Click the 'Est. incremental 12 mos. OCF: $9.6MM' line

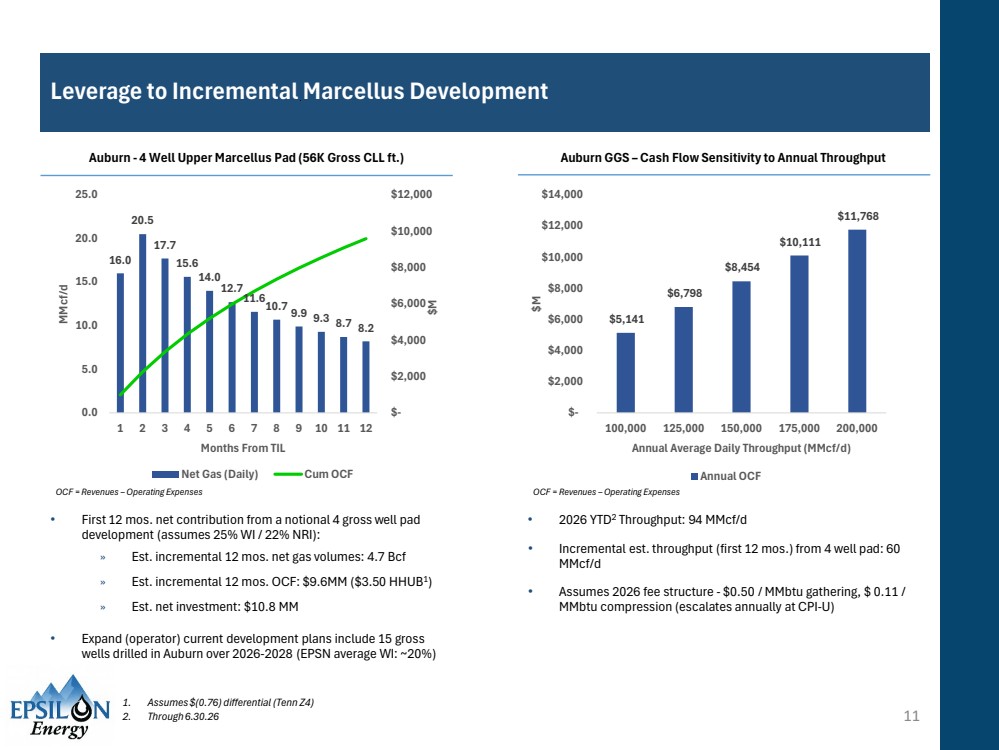click(282, 581)
